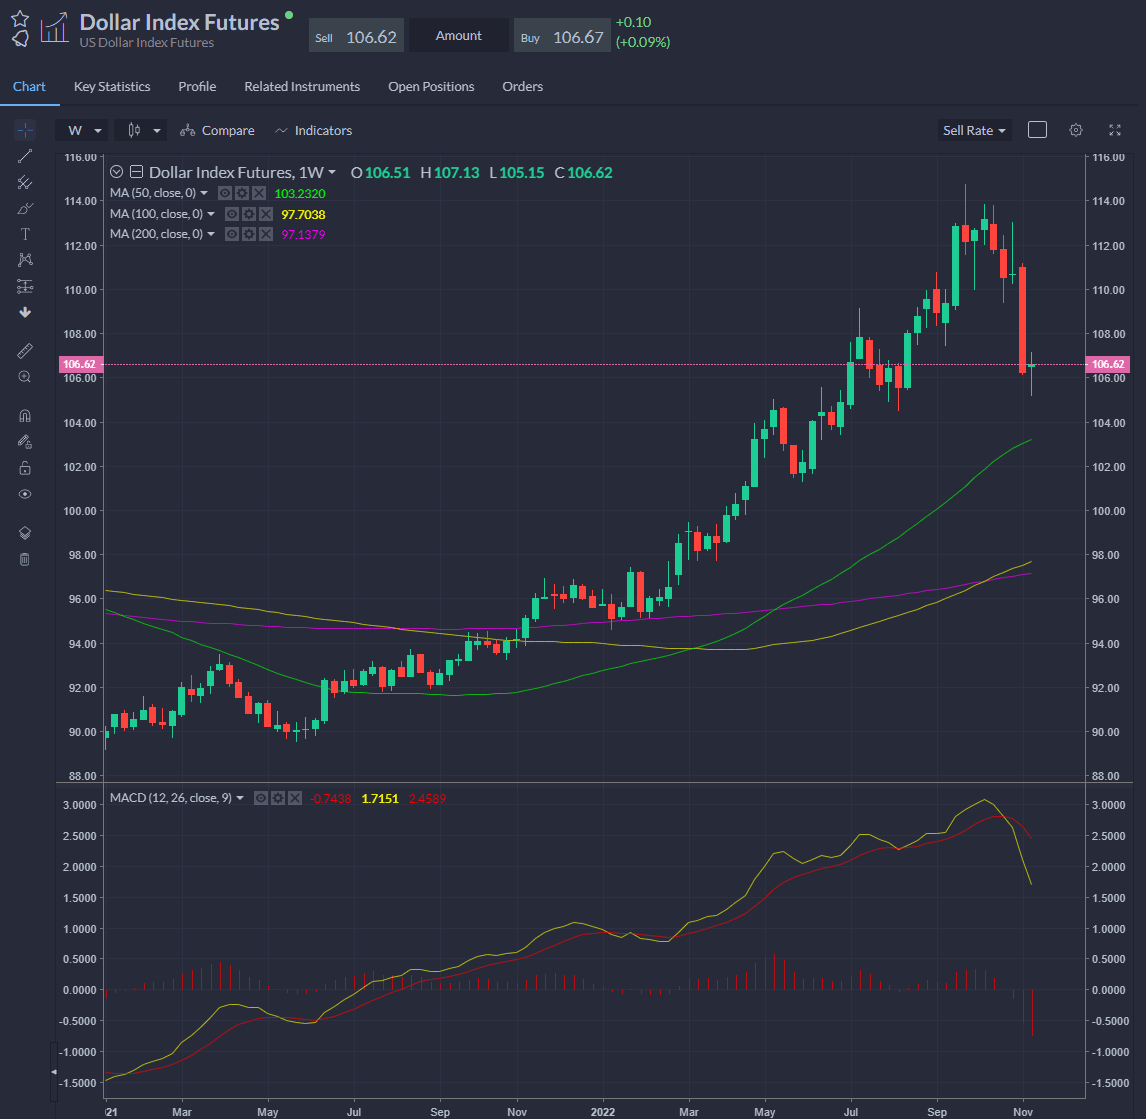Image resolution: width=1146 pixels, height=1119 pixels.
Task: Hide the MA 50 indicator line
Action: (x=225, y=193)
